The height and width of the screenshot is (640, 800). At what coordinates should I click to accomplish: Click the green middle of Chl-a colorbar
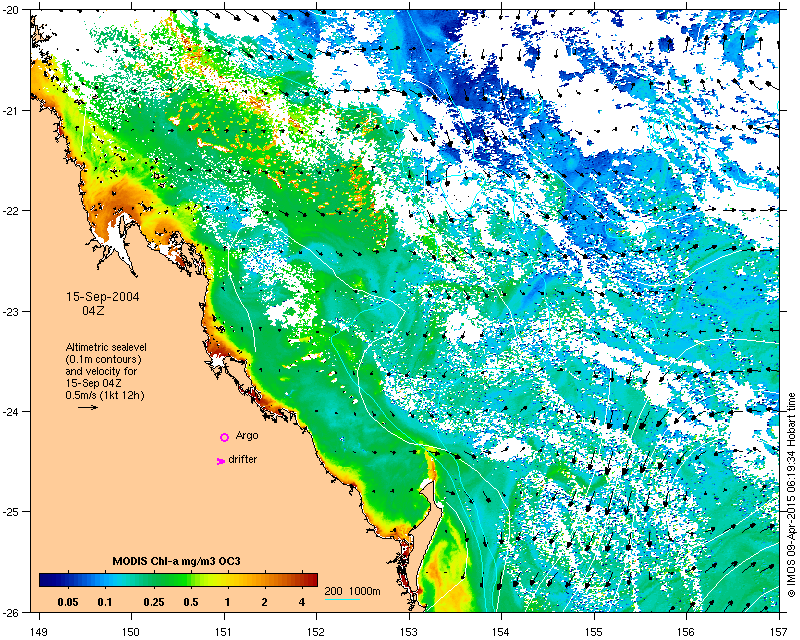pos(179,580)
